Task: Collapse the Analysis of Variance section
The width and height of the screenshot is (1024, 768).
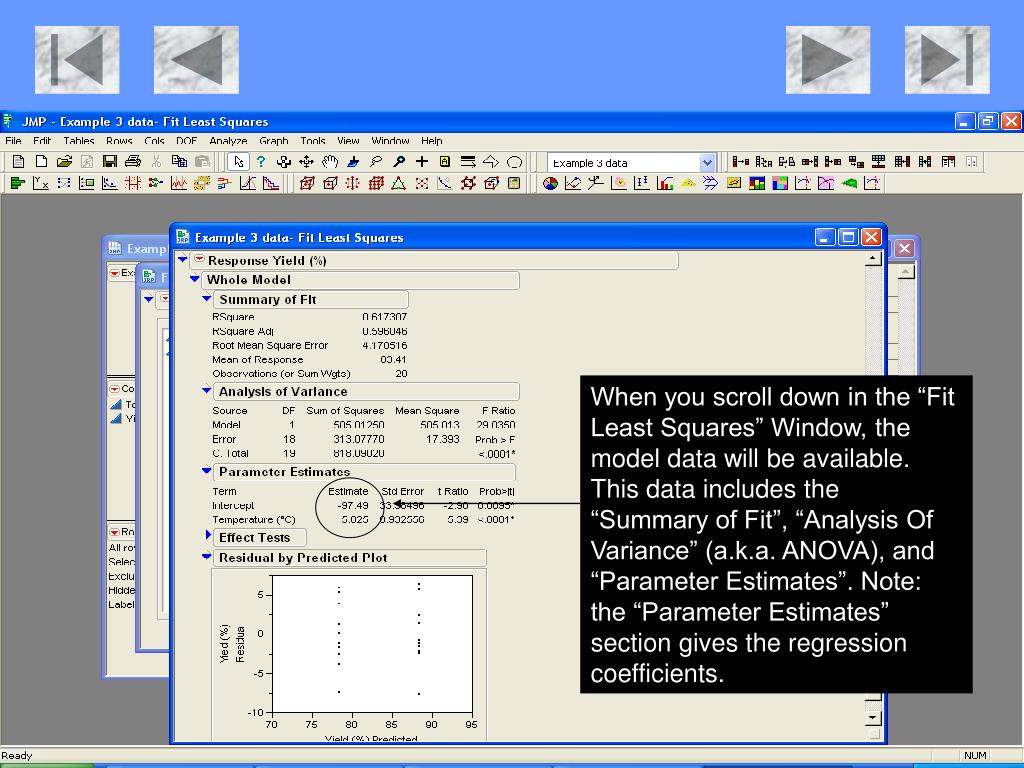Action: click(x=207, y=391)
